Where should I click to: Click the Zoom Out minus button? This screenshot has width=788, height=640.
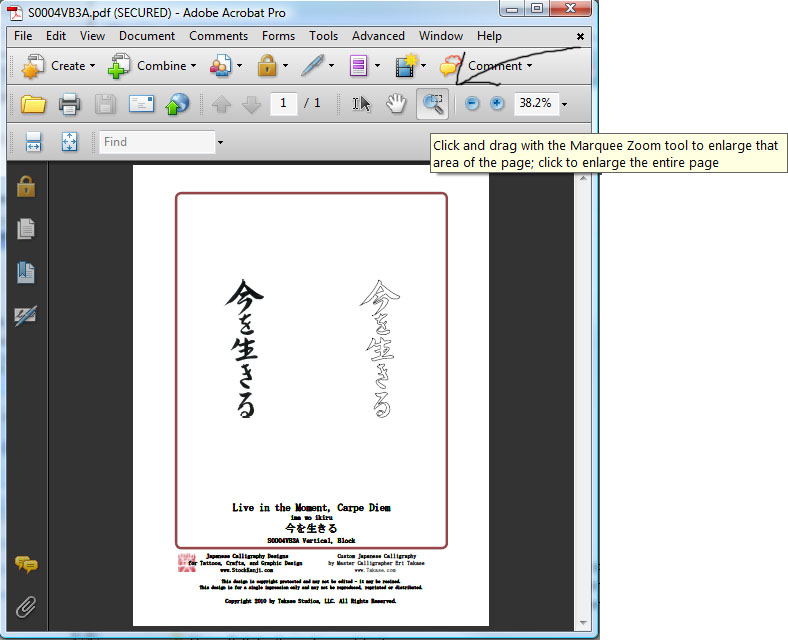(x=472, y=103)
